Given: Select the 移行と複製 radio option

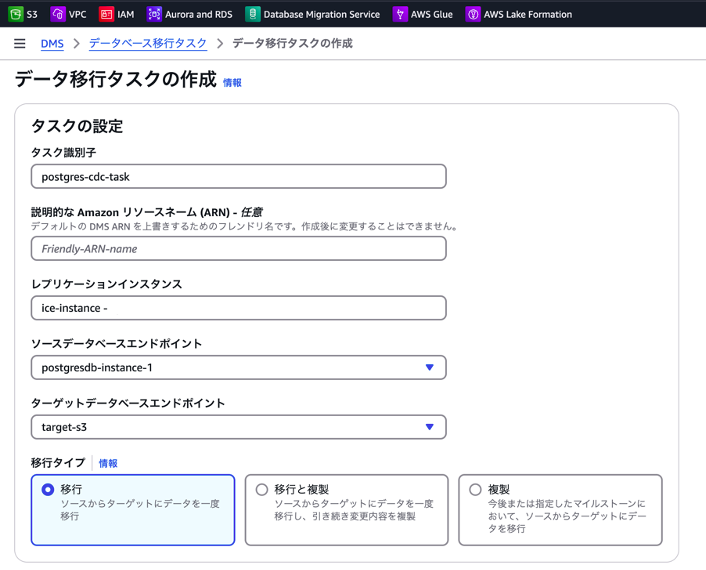Looking at the screenshot, I should (262, 489).
